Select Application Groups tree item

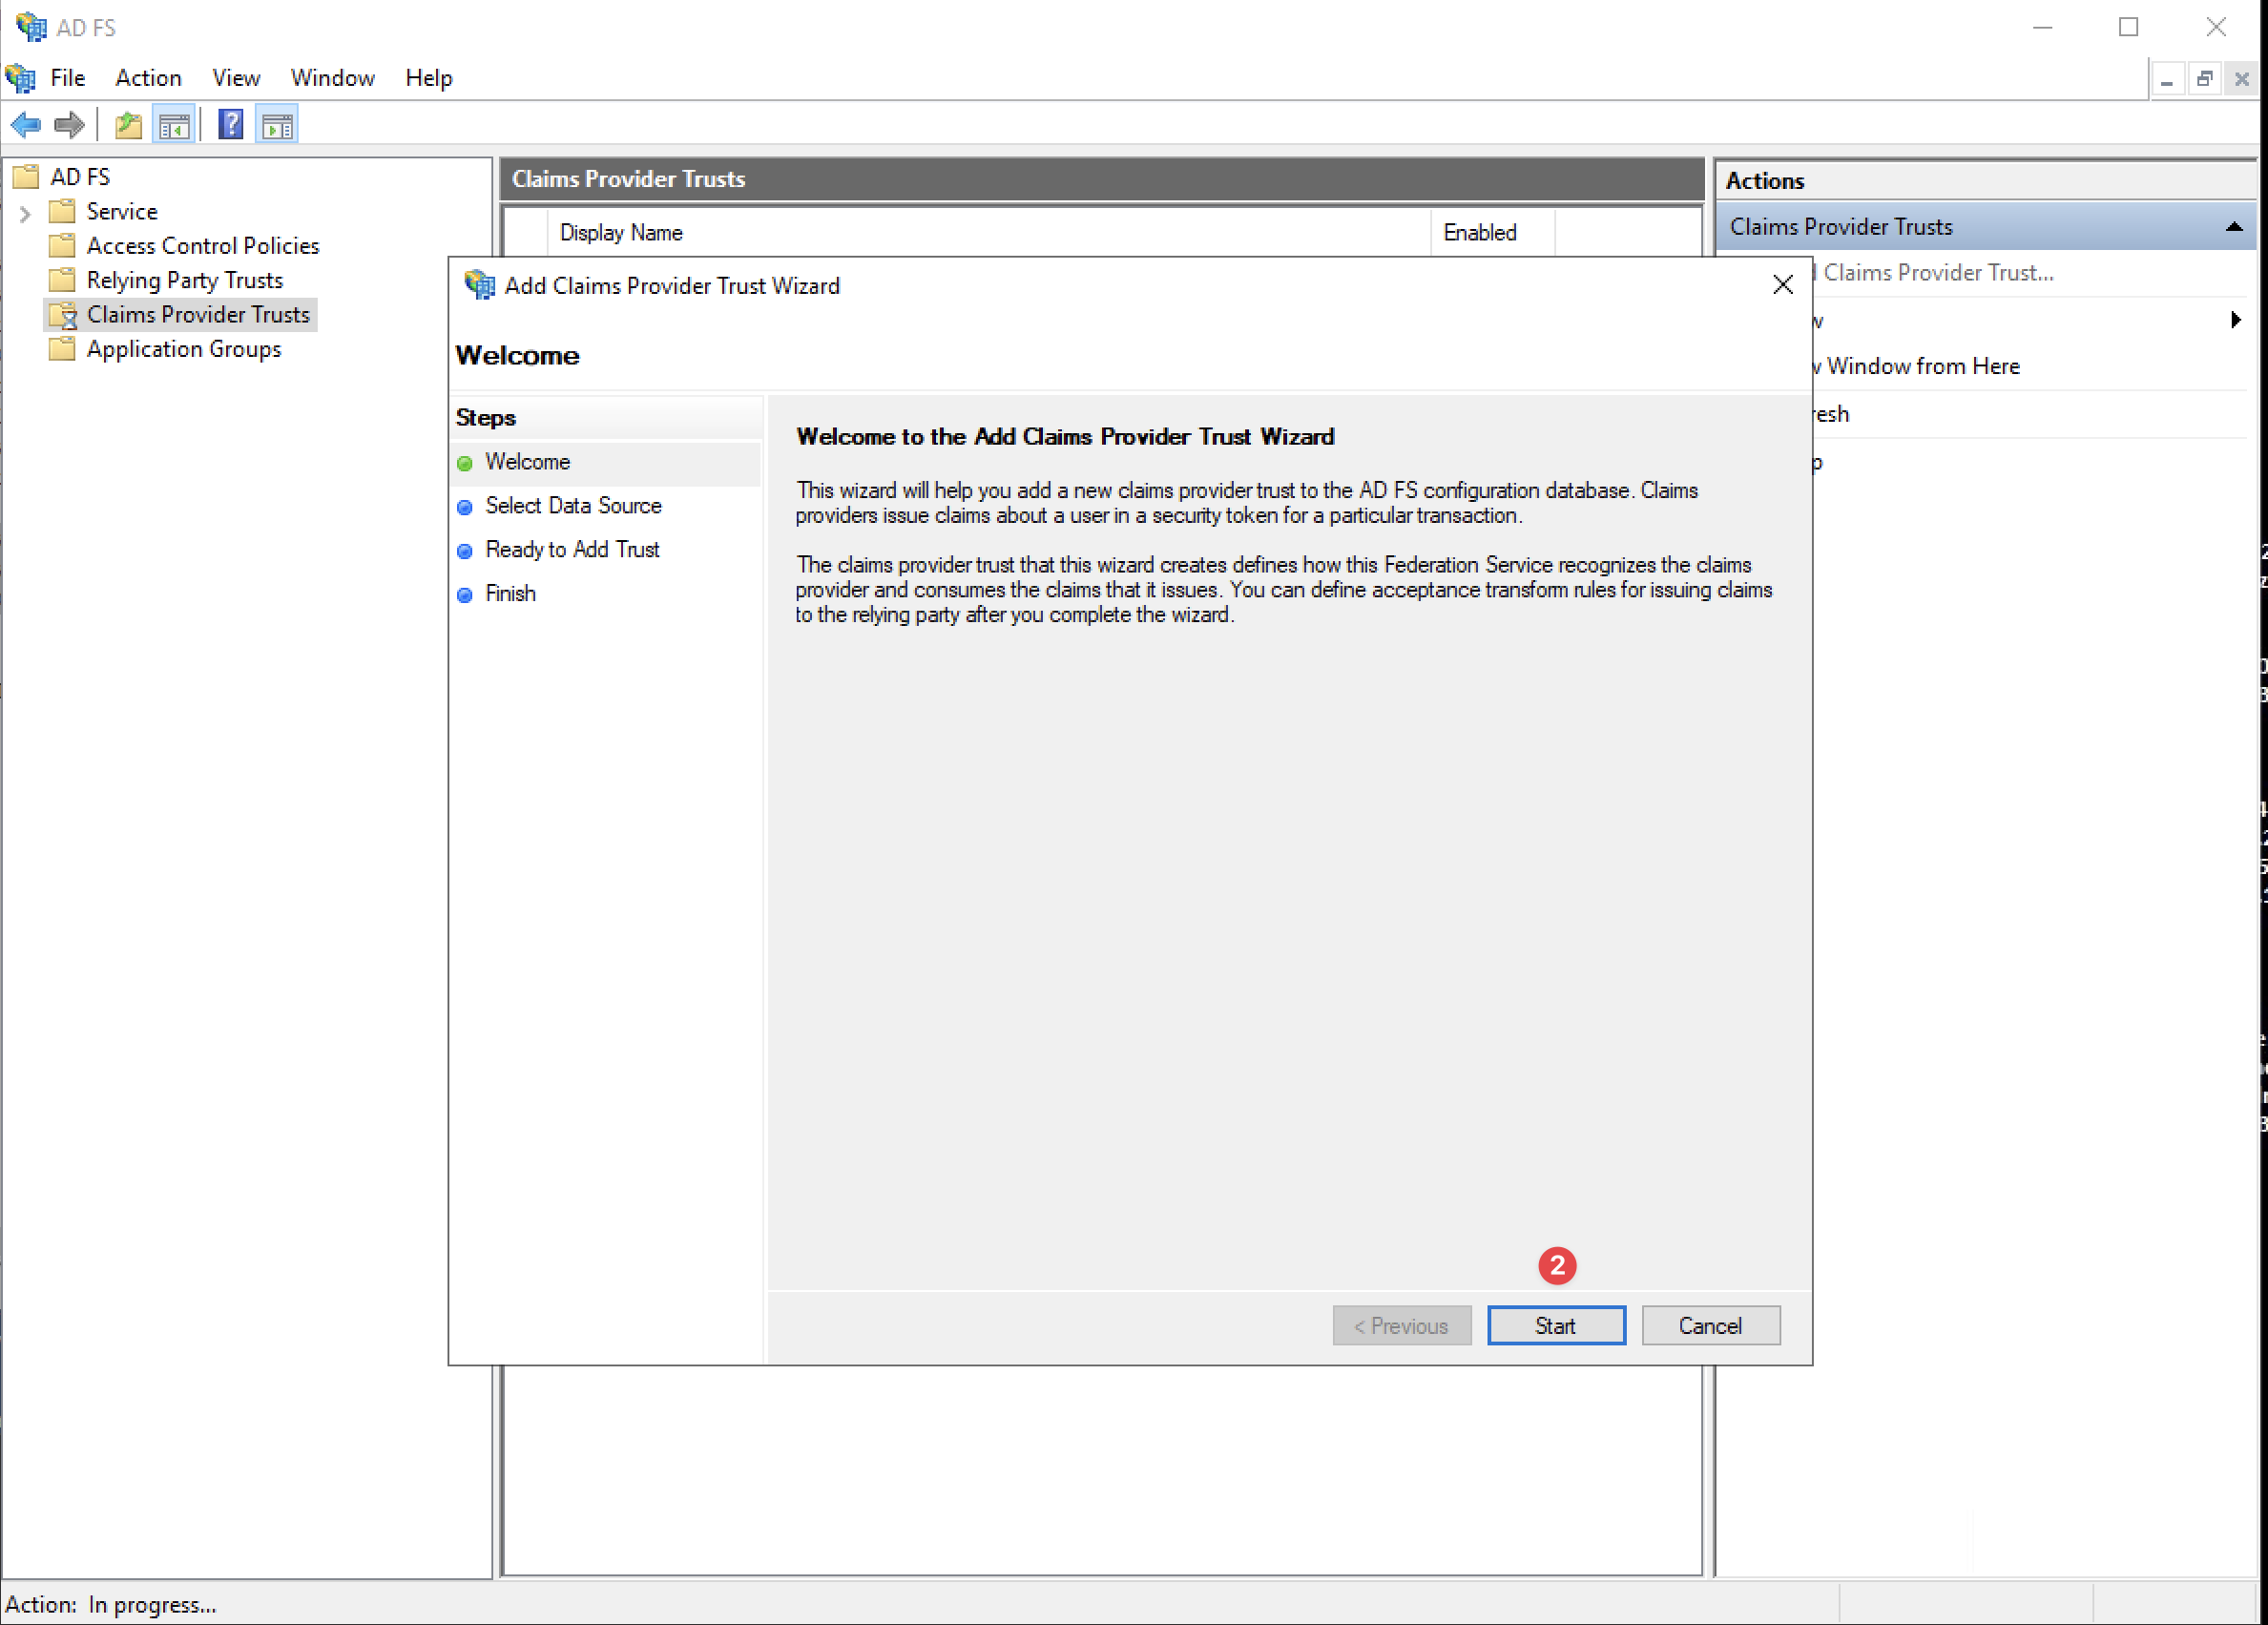pos(183,349)
